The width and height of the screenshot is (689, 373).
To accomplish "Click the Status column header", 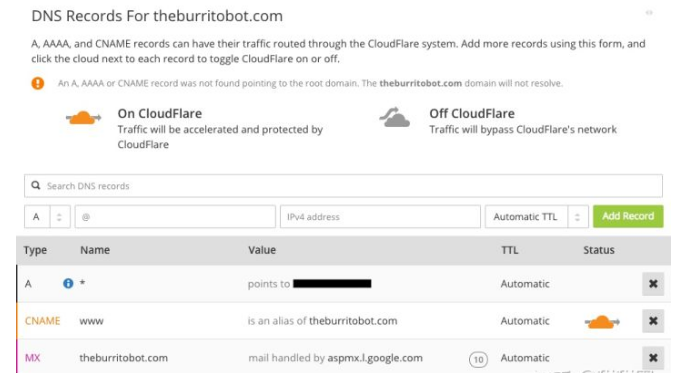I will 598,250.
